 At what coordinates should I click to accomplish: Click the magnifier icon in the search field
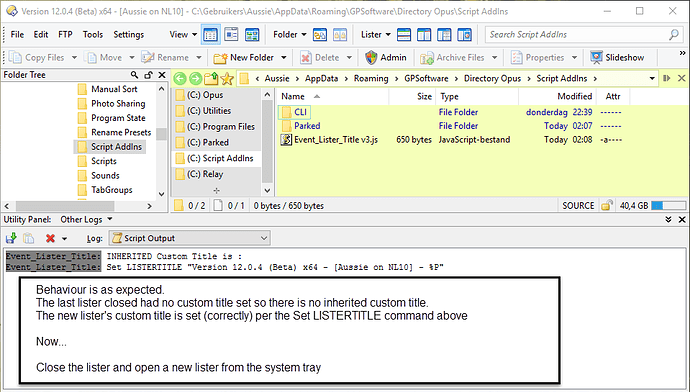pyautogui.click(x=673, y=34)
